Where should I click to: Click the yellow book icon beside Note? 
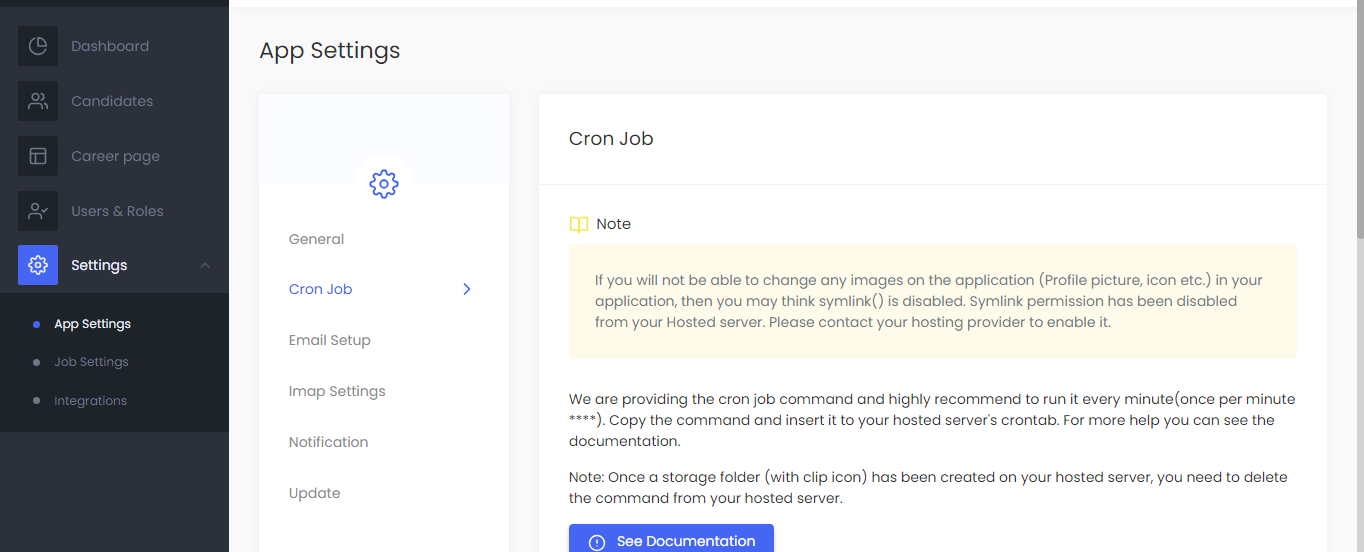578,224
